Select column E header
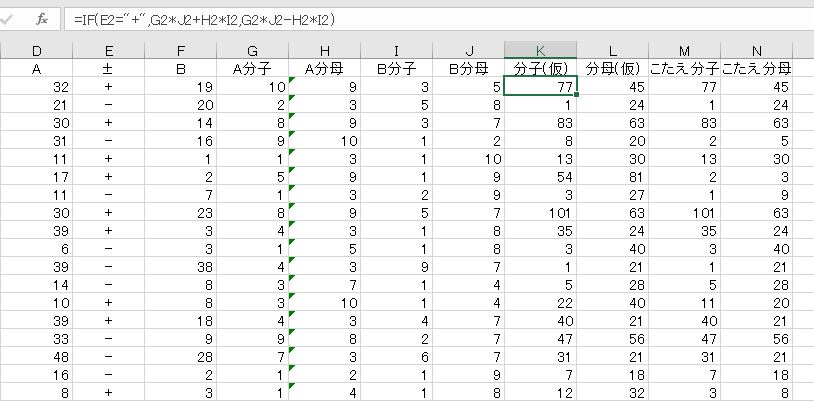 coord(108,50)
